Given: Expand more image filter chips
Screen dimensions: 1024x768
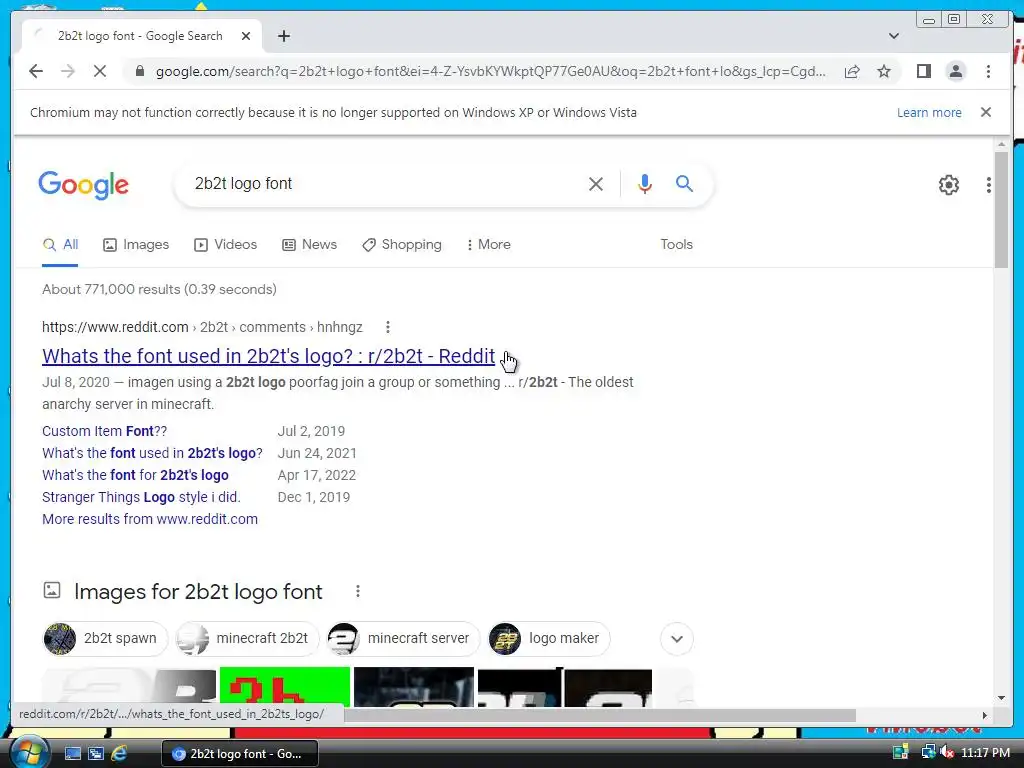Looking at the screenshot, I should click(x=677, y=639).
